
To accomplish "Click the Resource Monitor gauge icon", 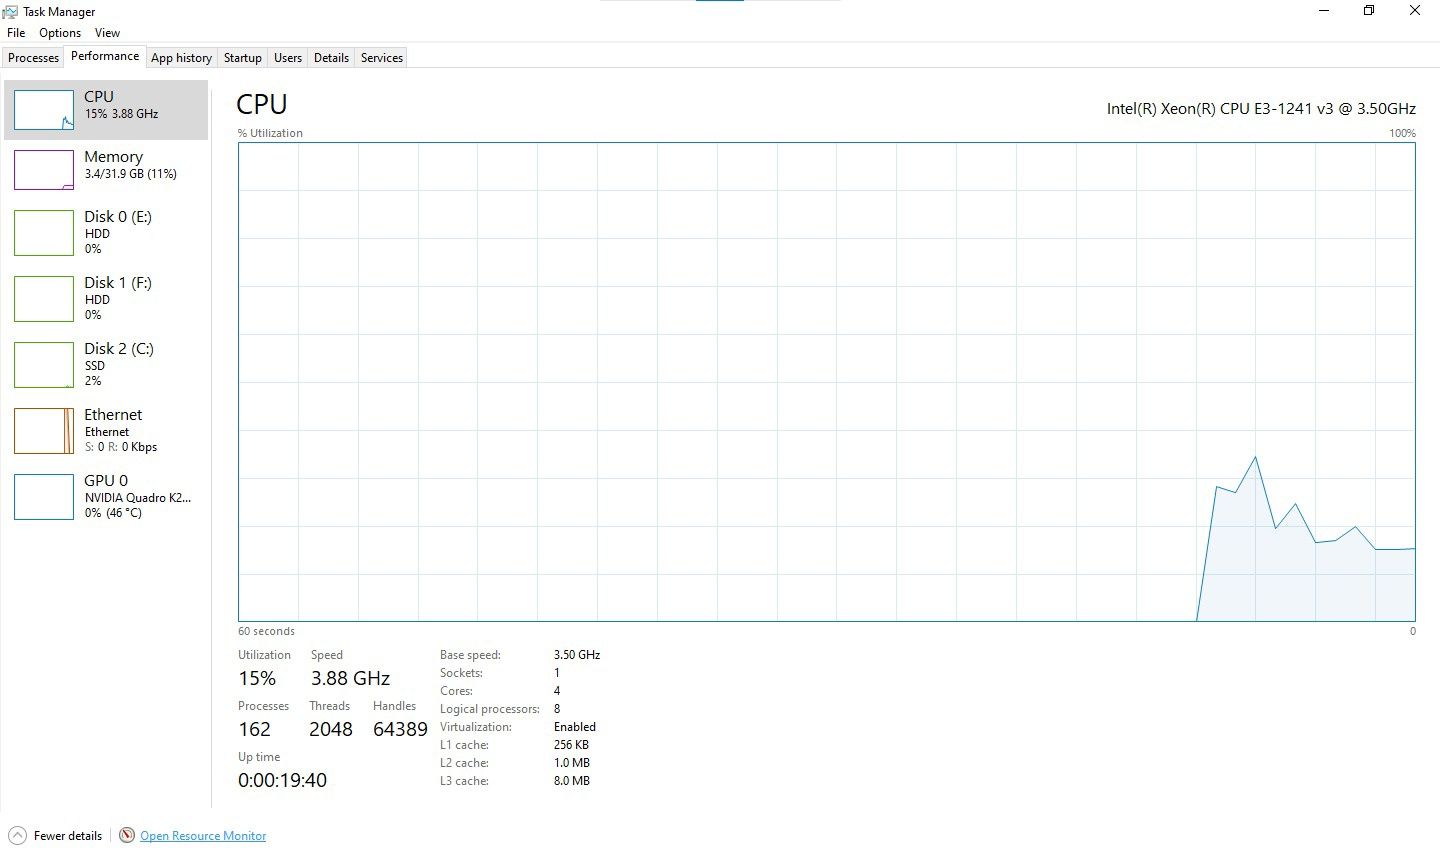I will (127, 835).
